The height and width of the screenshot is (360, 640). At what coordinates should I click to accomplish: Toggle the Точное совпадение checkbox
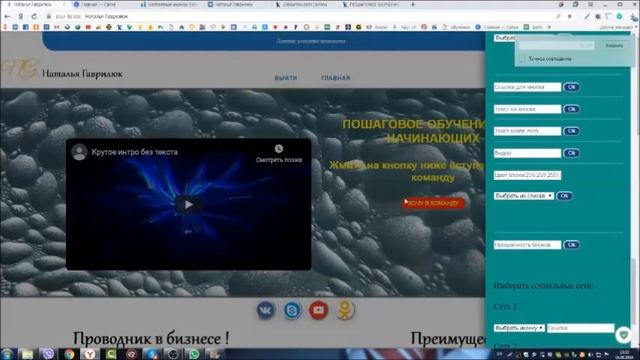tap(522, 59)
